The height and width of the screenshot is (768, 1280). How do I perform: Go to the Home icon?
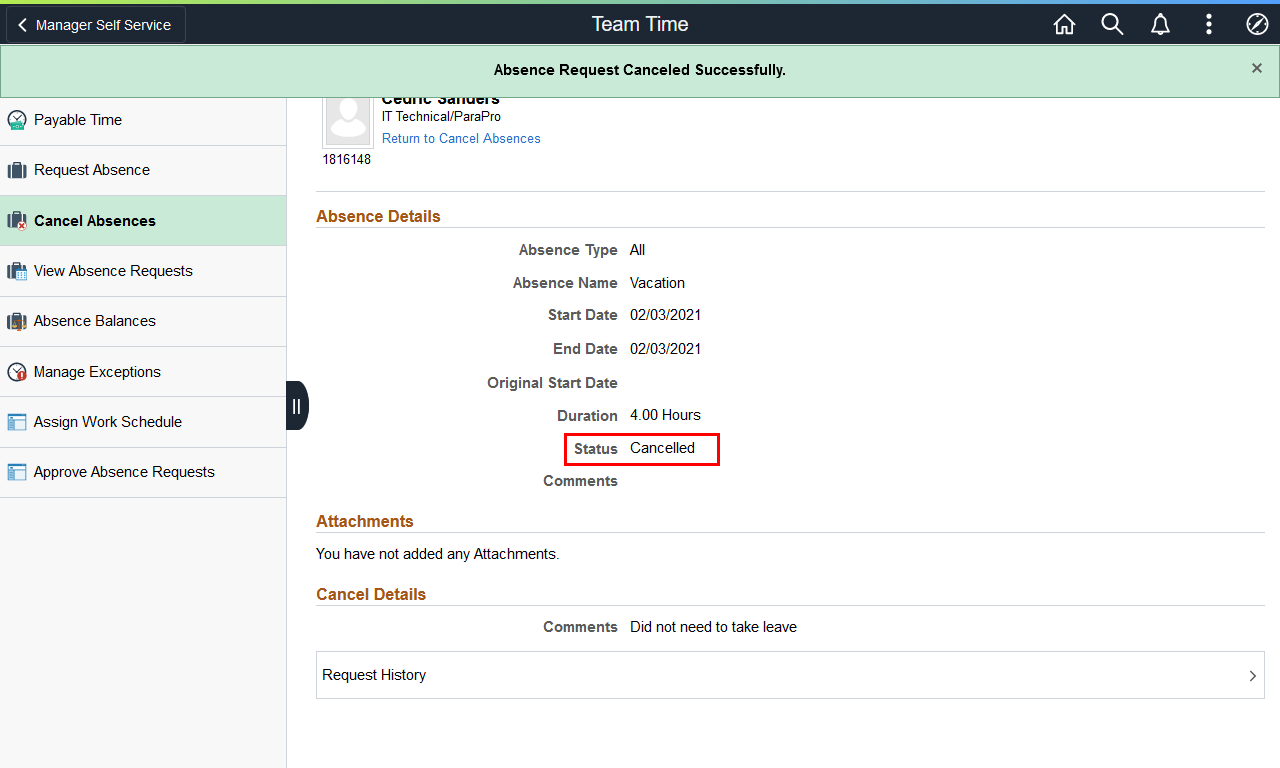click(1064, 25)
